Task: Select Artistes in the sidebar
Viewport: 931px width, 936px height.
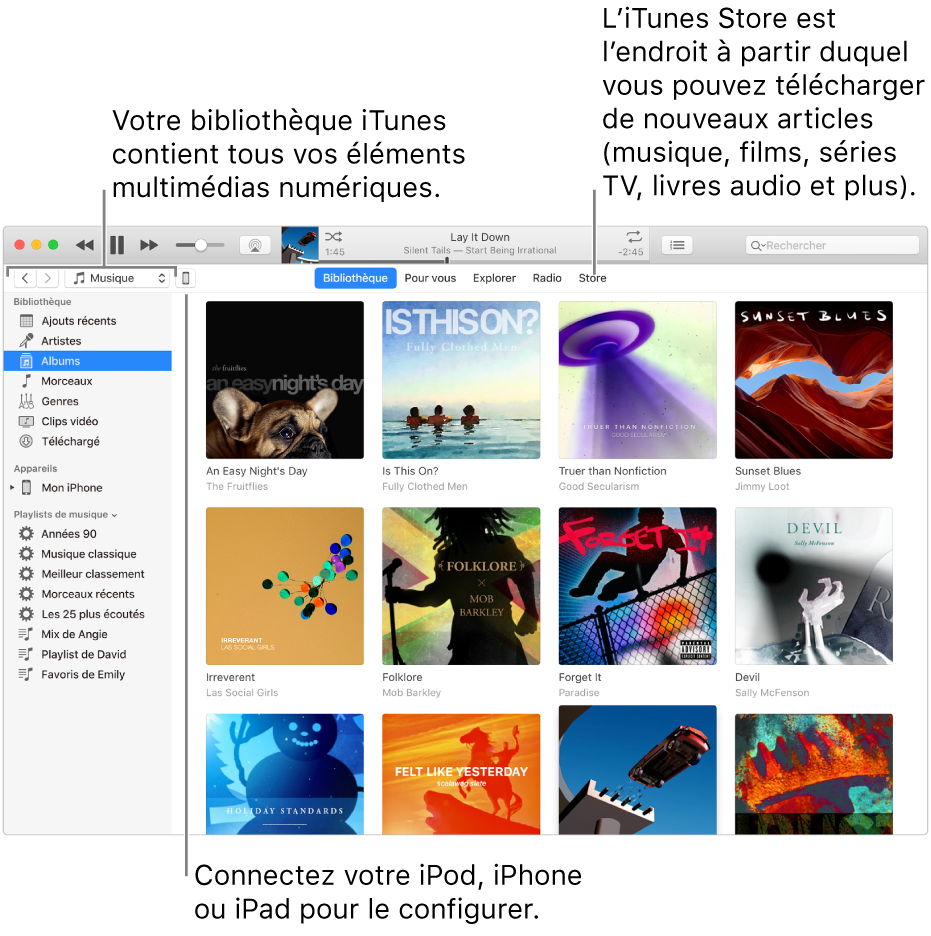Action: (x=88, y=341)
